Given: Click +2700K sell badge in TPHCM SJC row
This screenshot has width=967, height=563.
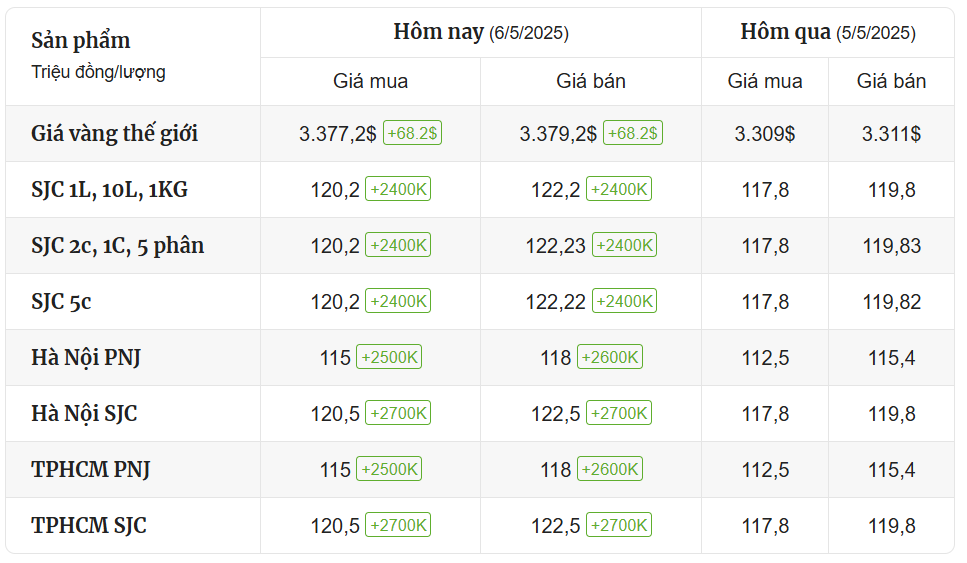Looking at the screenshot, I should (619, 526).
